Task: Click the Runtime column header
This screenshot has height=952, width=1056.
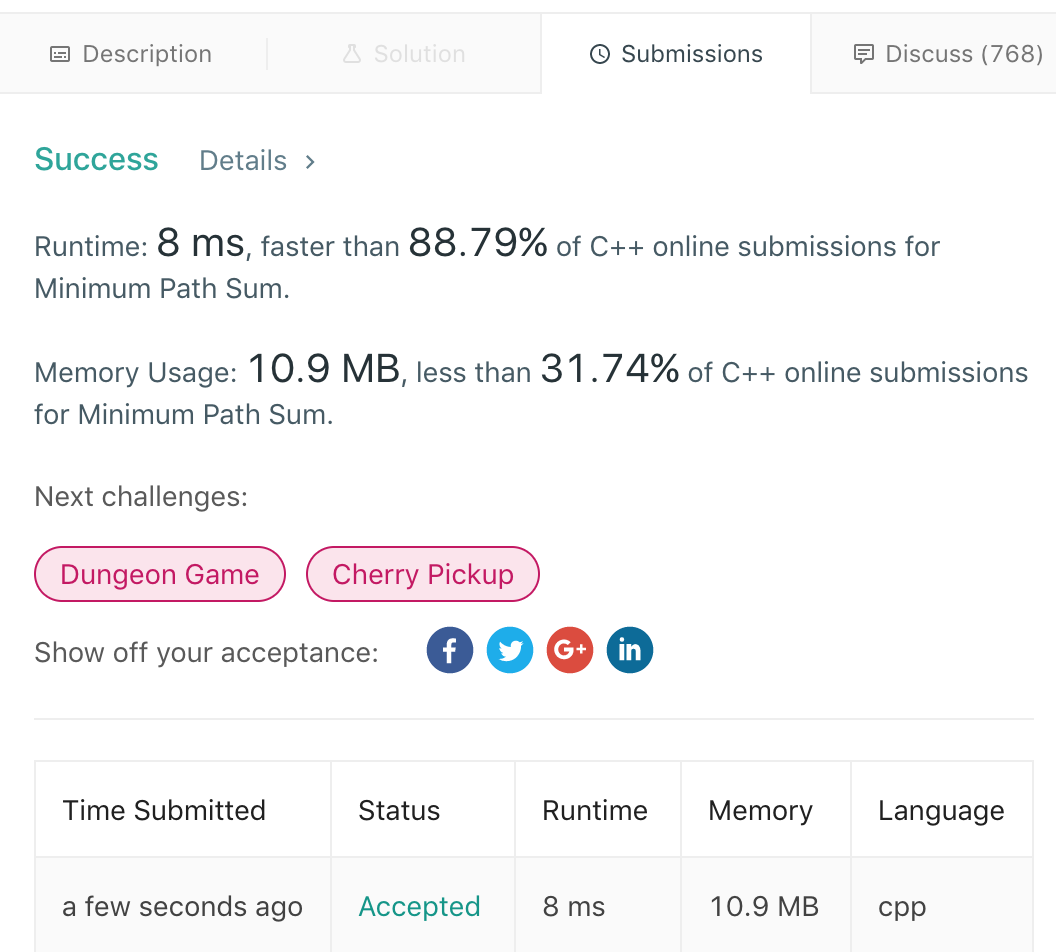Action: (595, 810)
